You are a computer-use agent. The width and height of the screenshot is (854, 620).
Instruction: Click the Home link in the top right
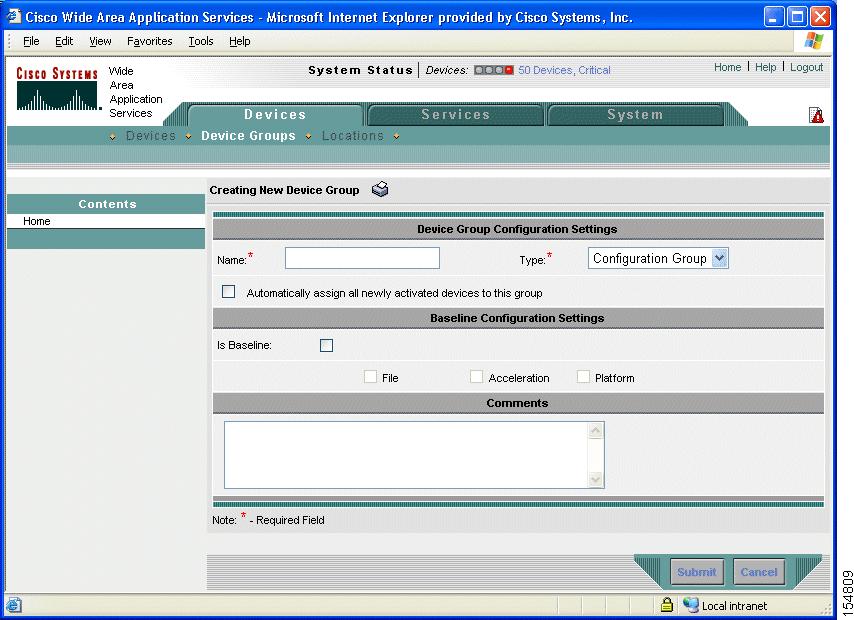click(728, 67)
